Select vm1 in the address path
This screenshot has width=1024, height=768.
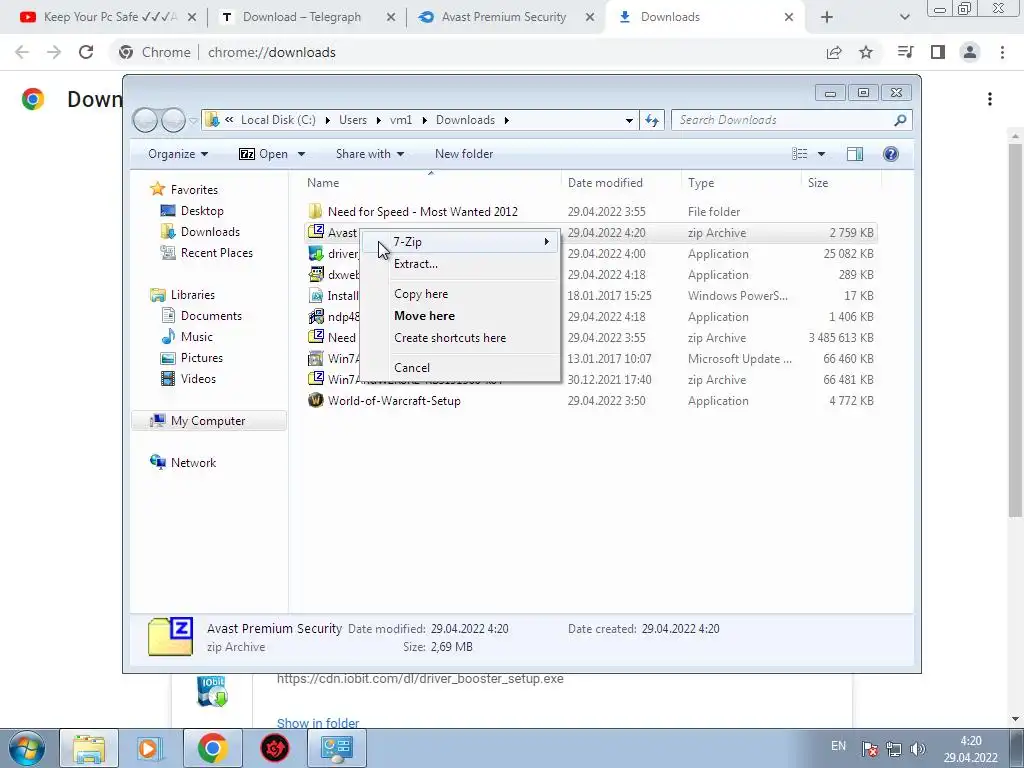pos(401,120)
